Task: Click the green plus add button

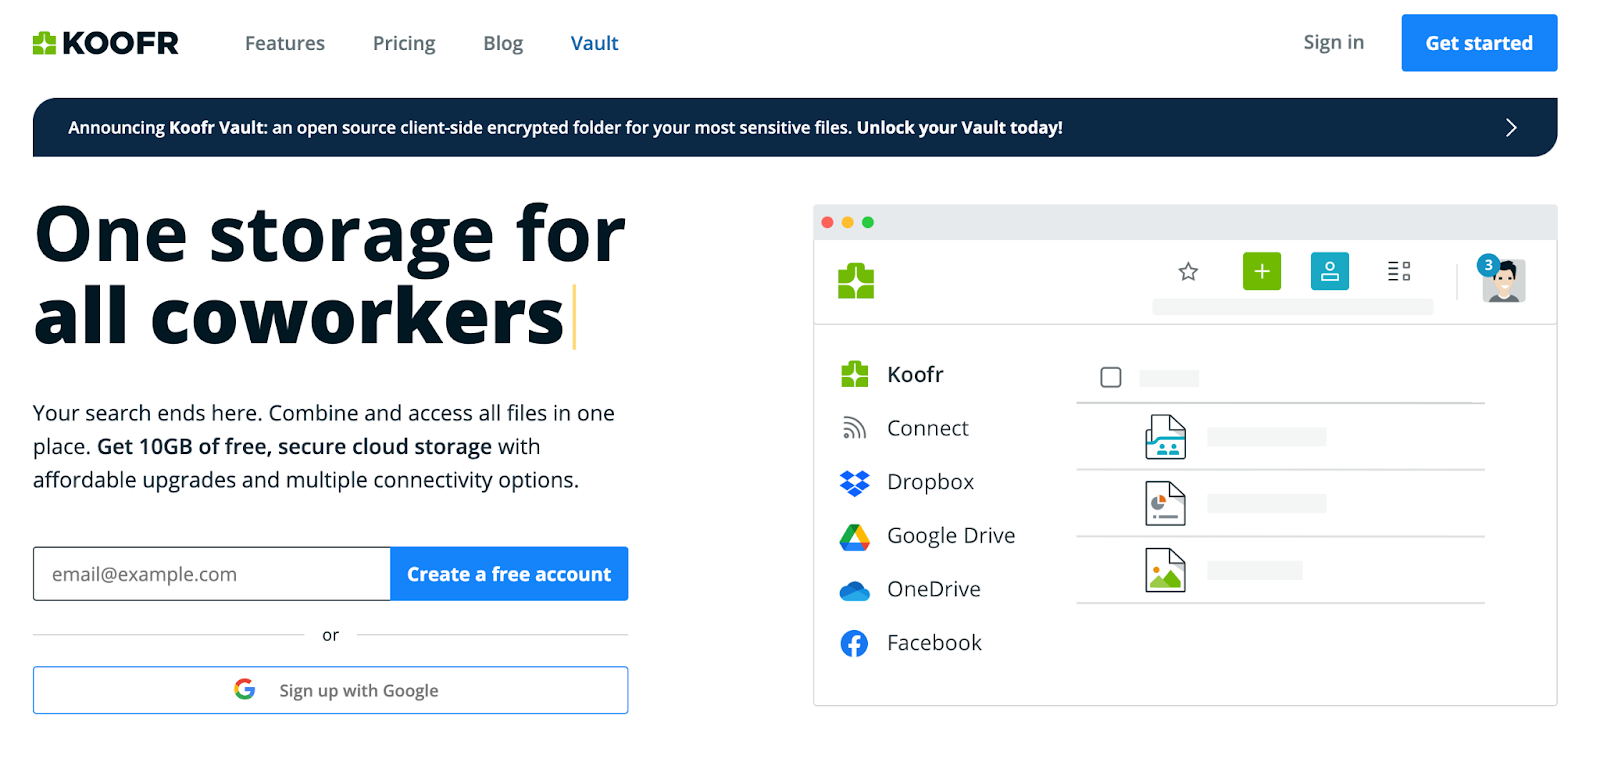Action: [1262, 271]
